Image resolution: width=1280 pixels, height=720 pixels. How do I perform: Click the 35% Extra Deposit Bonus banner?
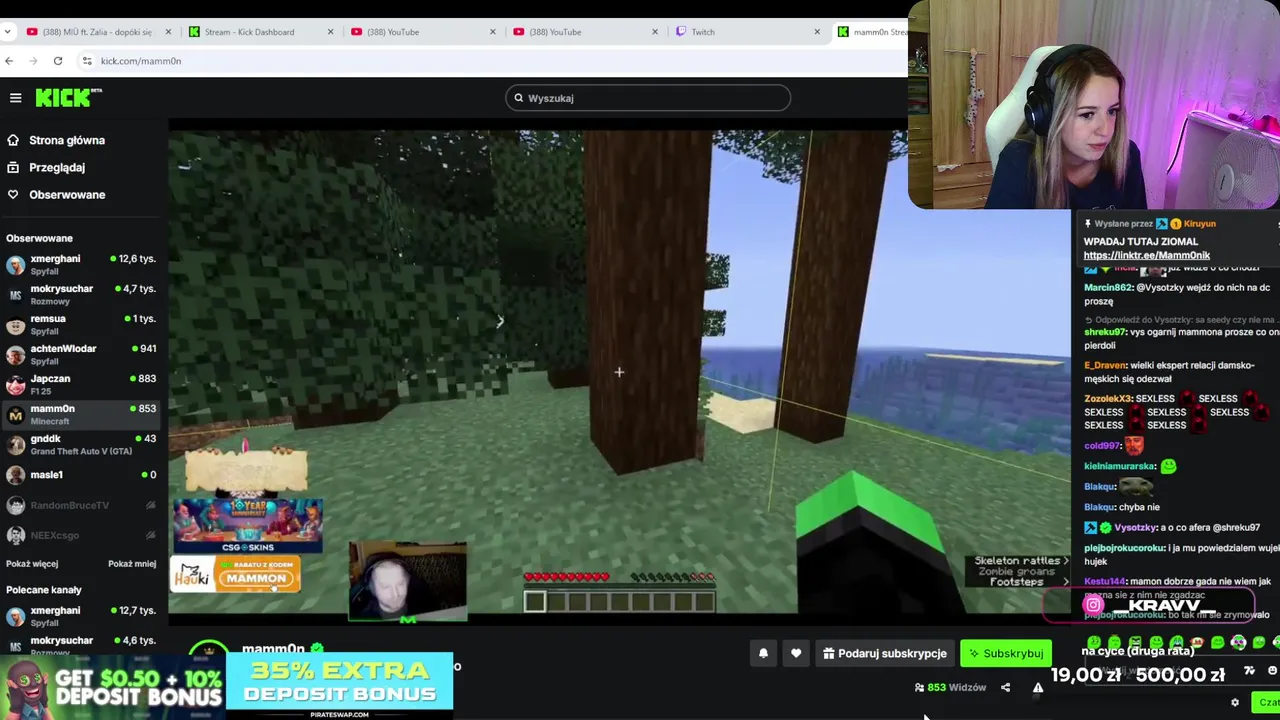click(340, 682)
